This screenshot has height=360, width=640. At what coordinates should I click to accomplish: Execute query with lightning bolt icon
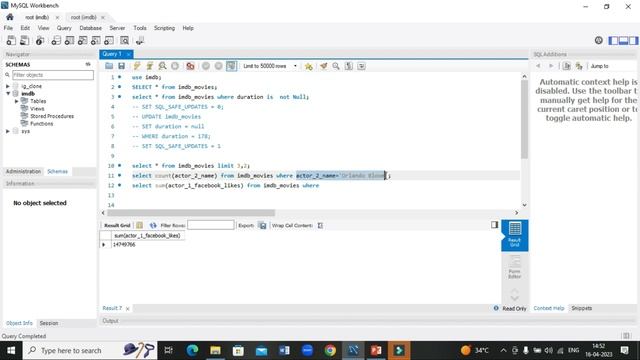(137, 66)
